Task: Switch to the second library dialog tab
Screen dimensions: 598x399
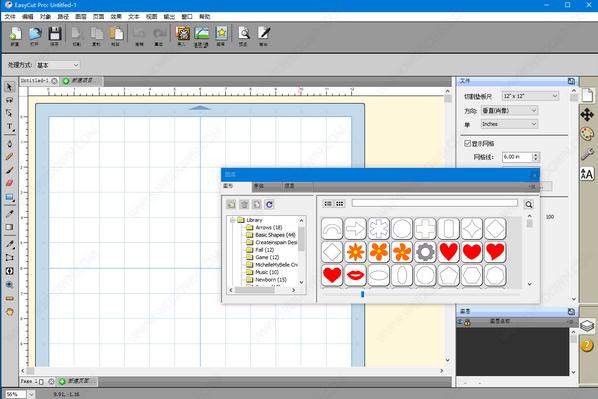Action: pos(267,186)
